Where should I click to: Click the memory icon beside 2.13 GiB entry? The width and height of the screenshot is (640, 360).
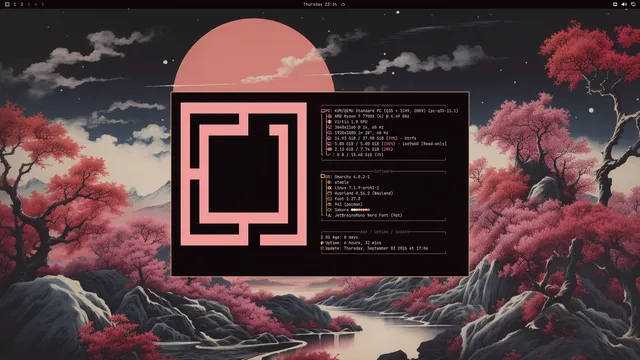click(329, 149)
